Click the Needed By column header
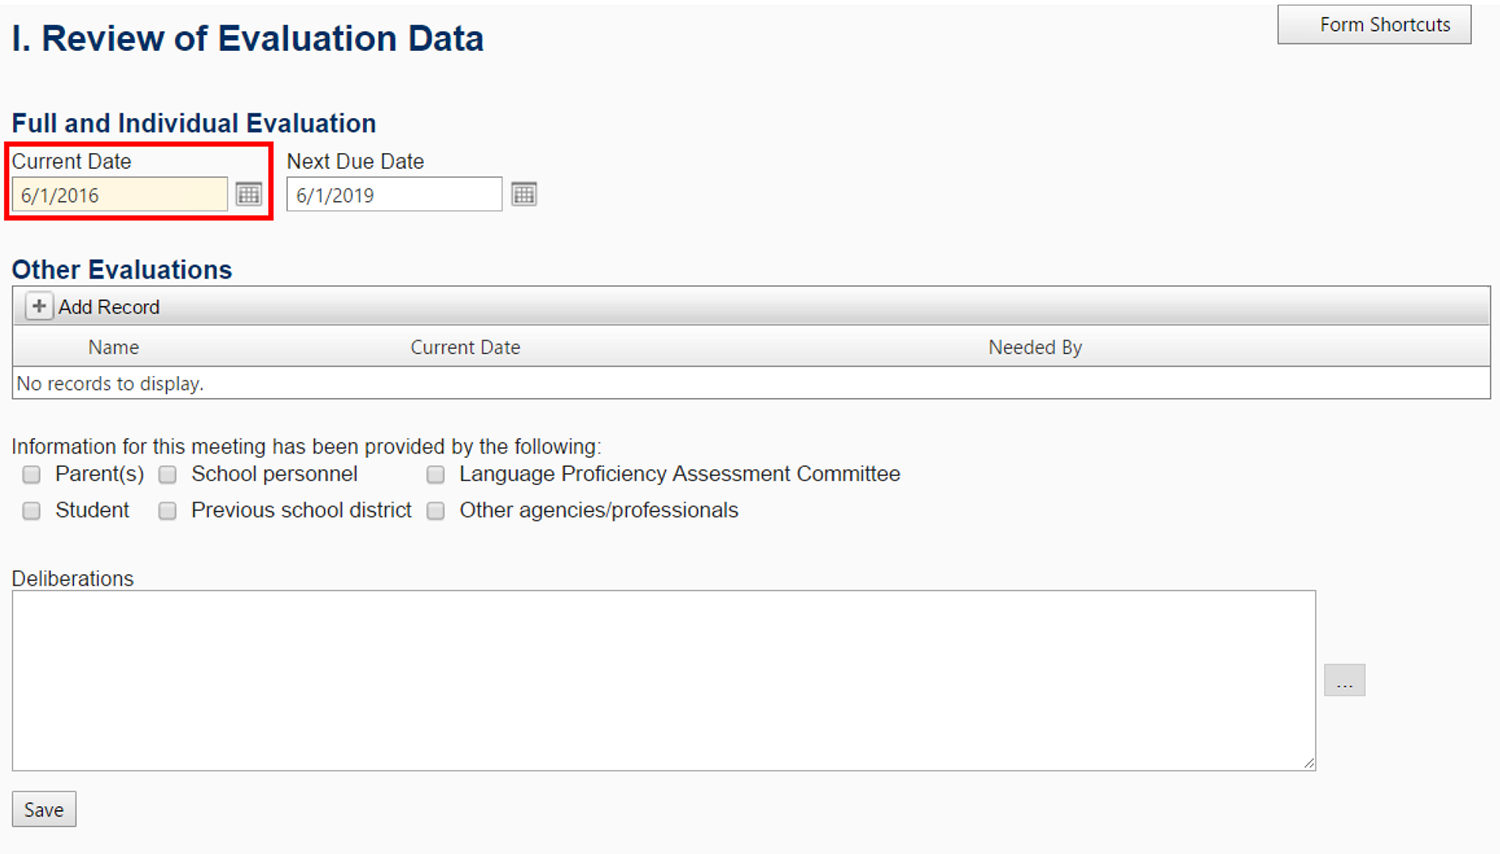 [x=1034, y=346]
